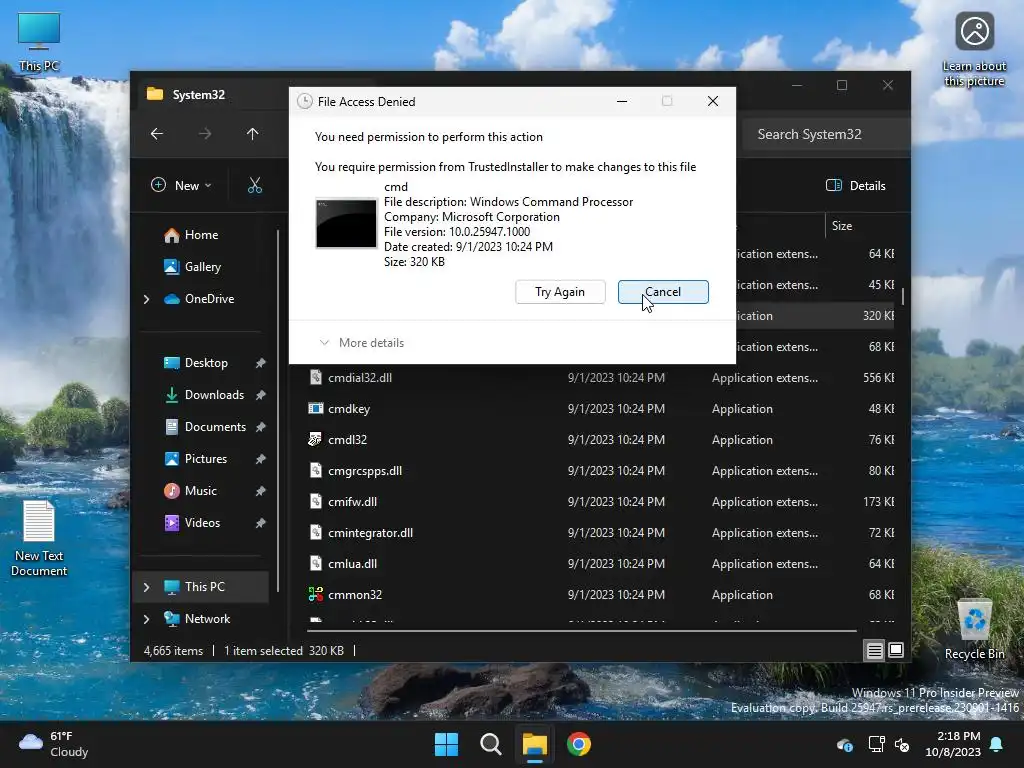1024x768 pixels.
Task: Click the pin icon next to Videos
Action: click(261, 523)
